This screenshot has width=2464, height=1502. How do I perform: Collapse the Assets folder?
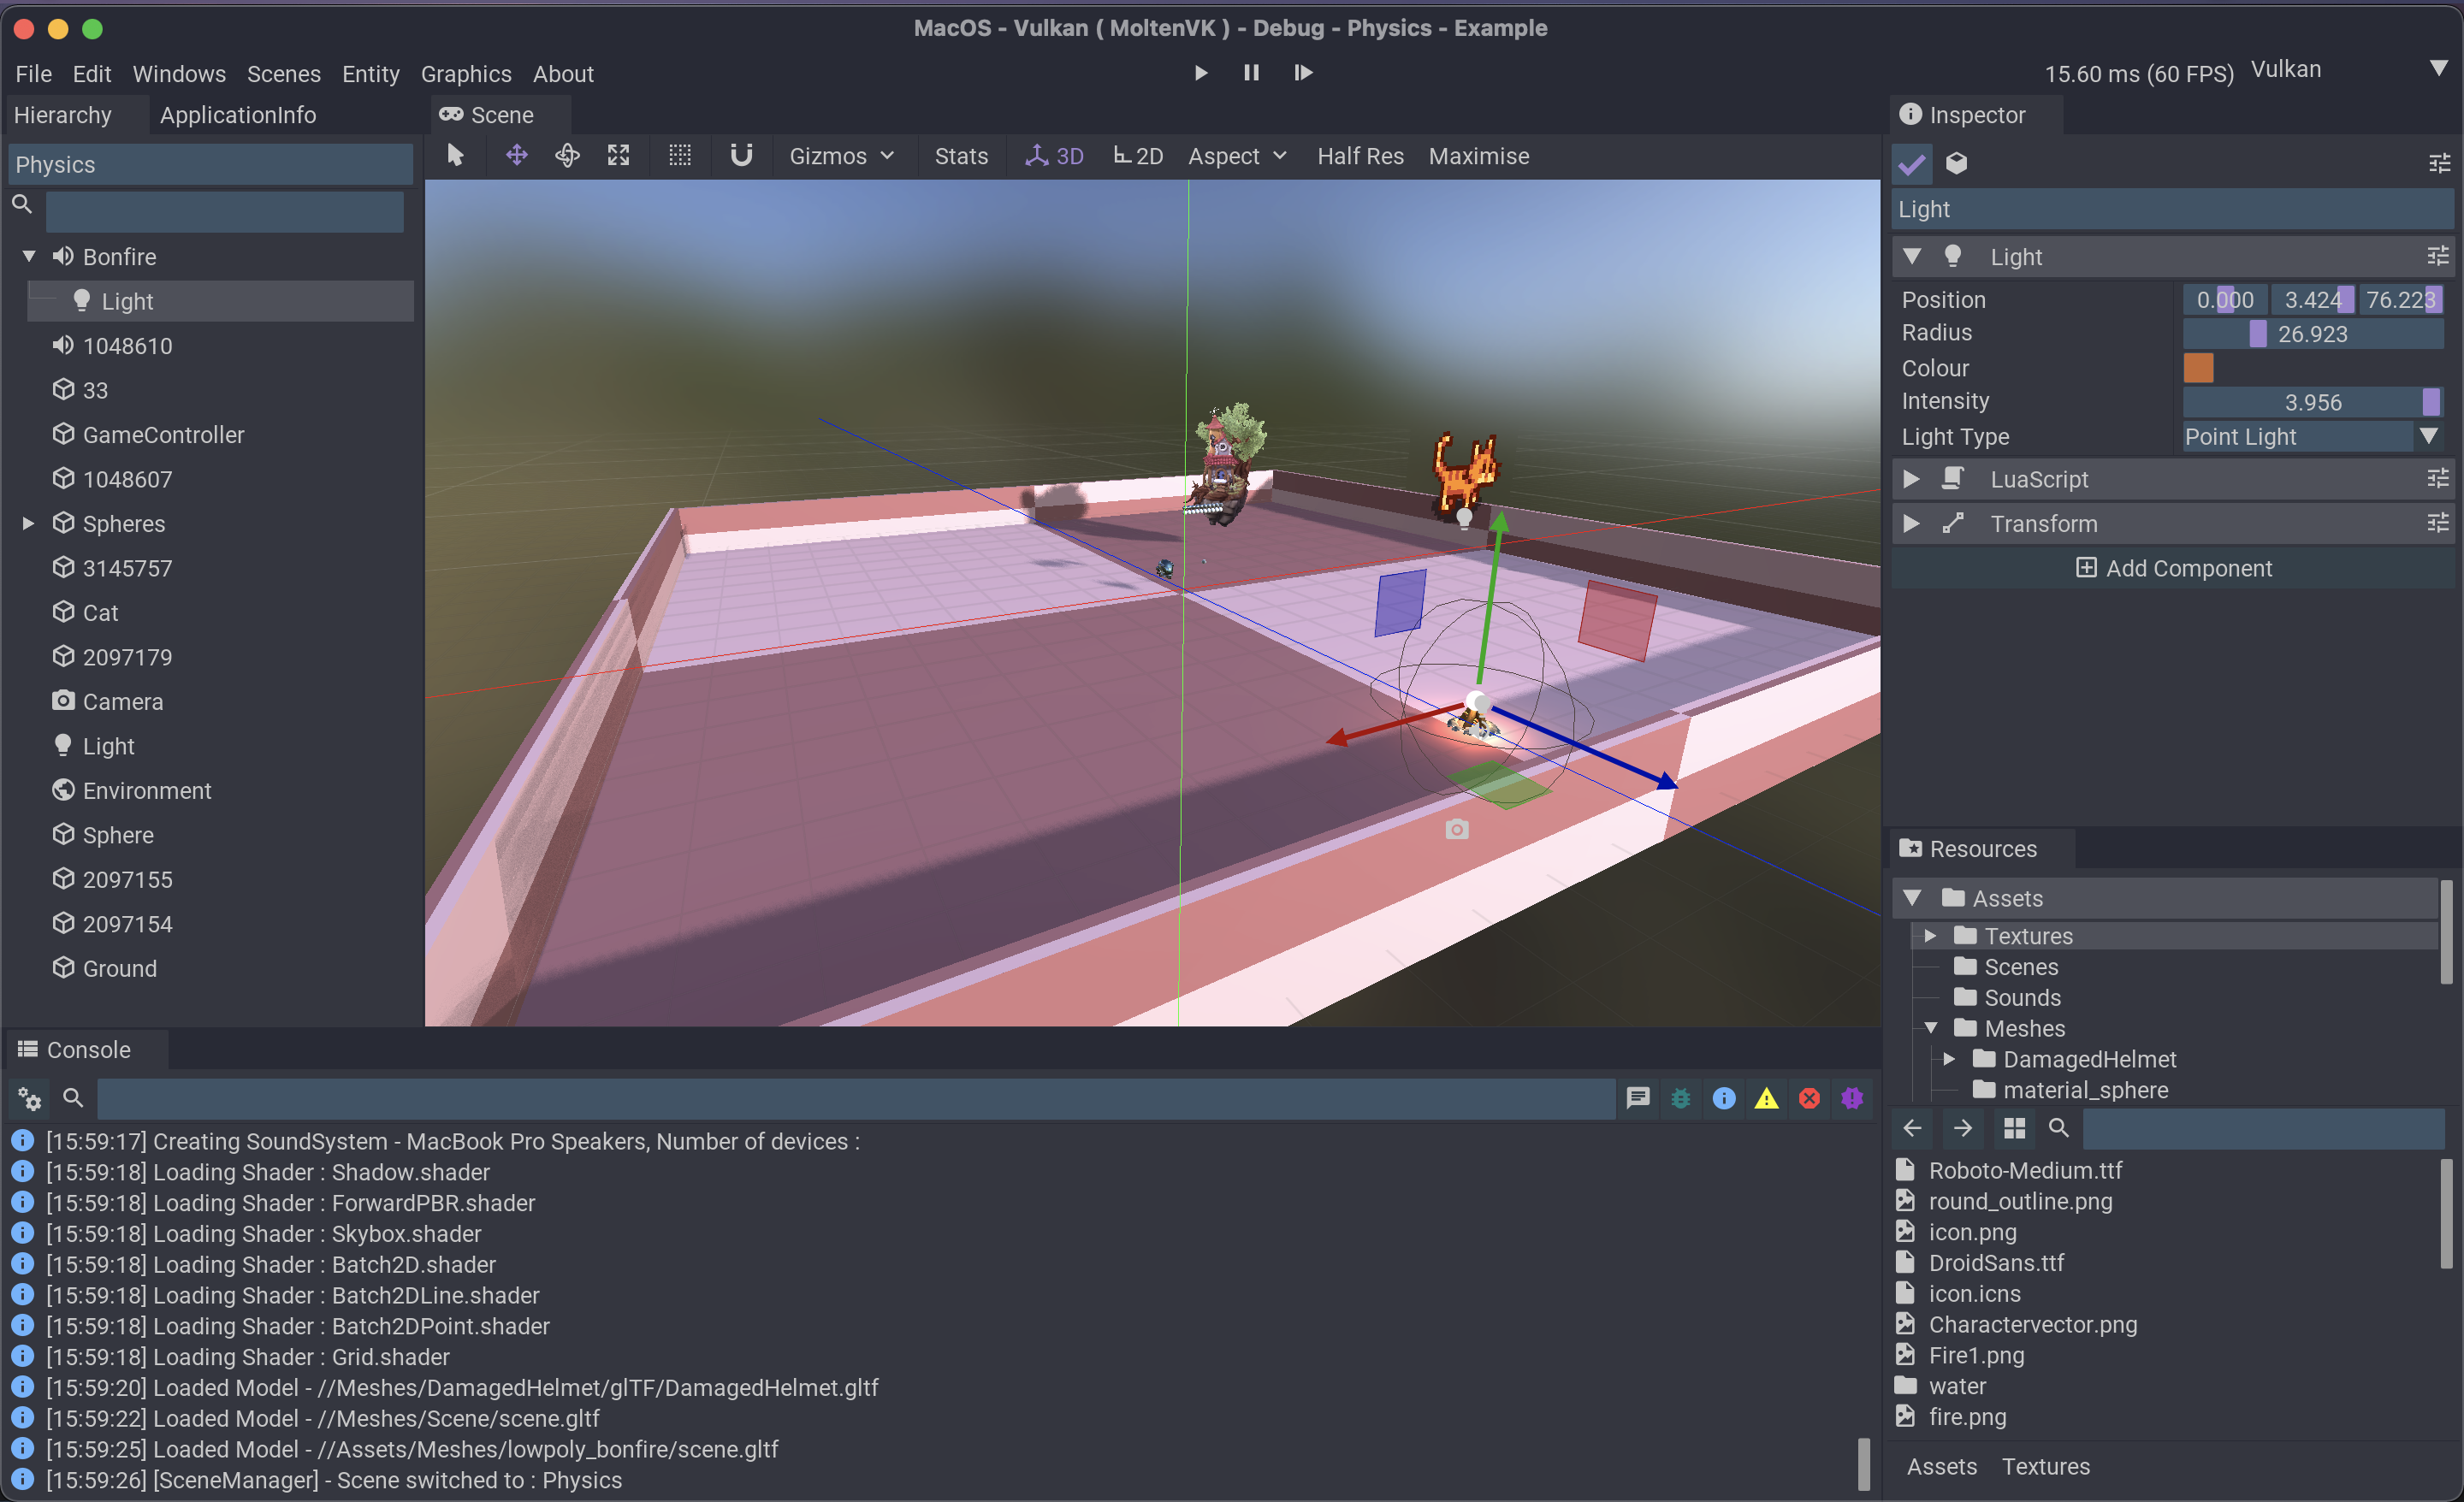[x=1912, y=898]
